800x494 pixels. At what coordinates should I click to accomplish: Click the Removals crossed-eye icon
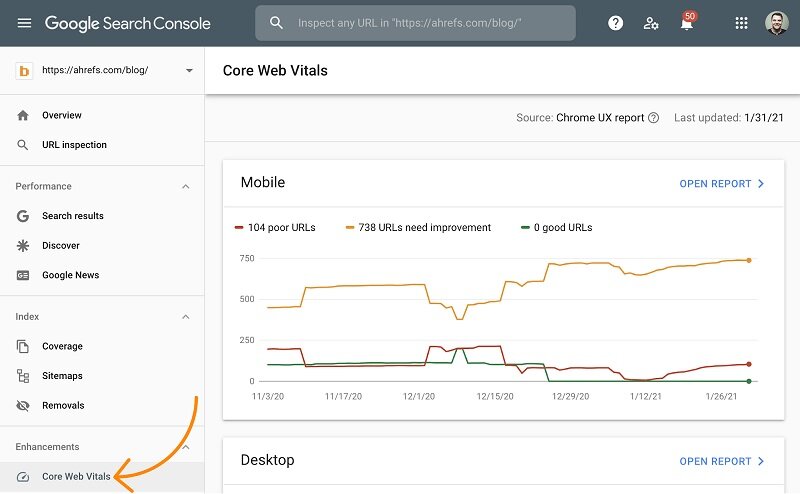pyautogui.click(x=23, y=406)
